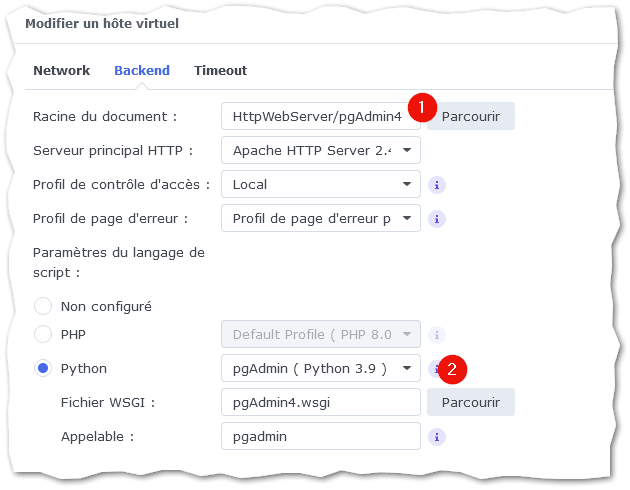Focus the Appelable pgadmin text field
The image size is (630, 490).
pos(321,437)
